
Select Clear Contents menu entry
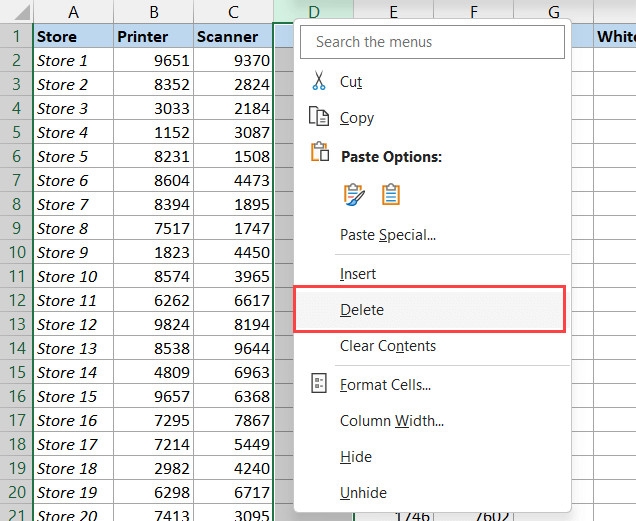point(432,346)
